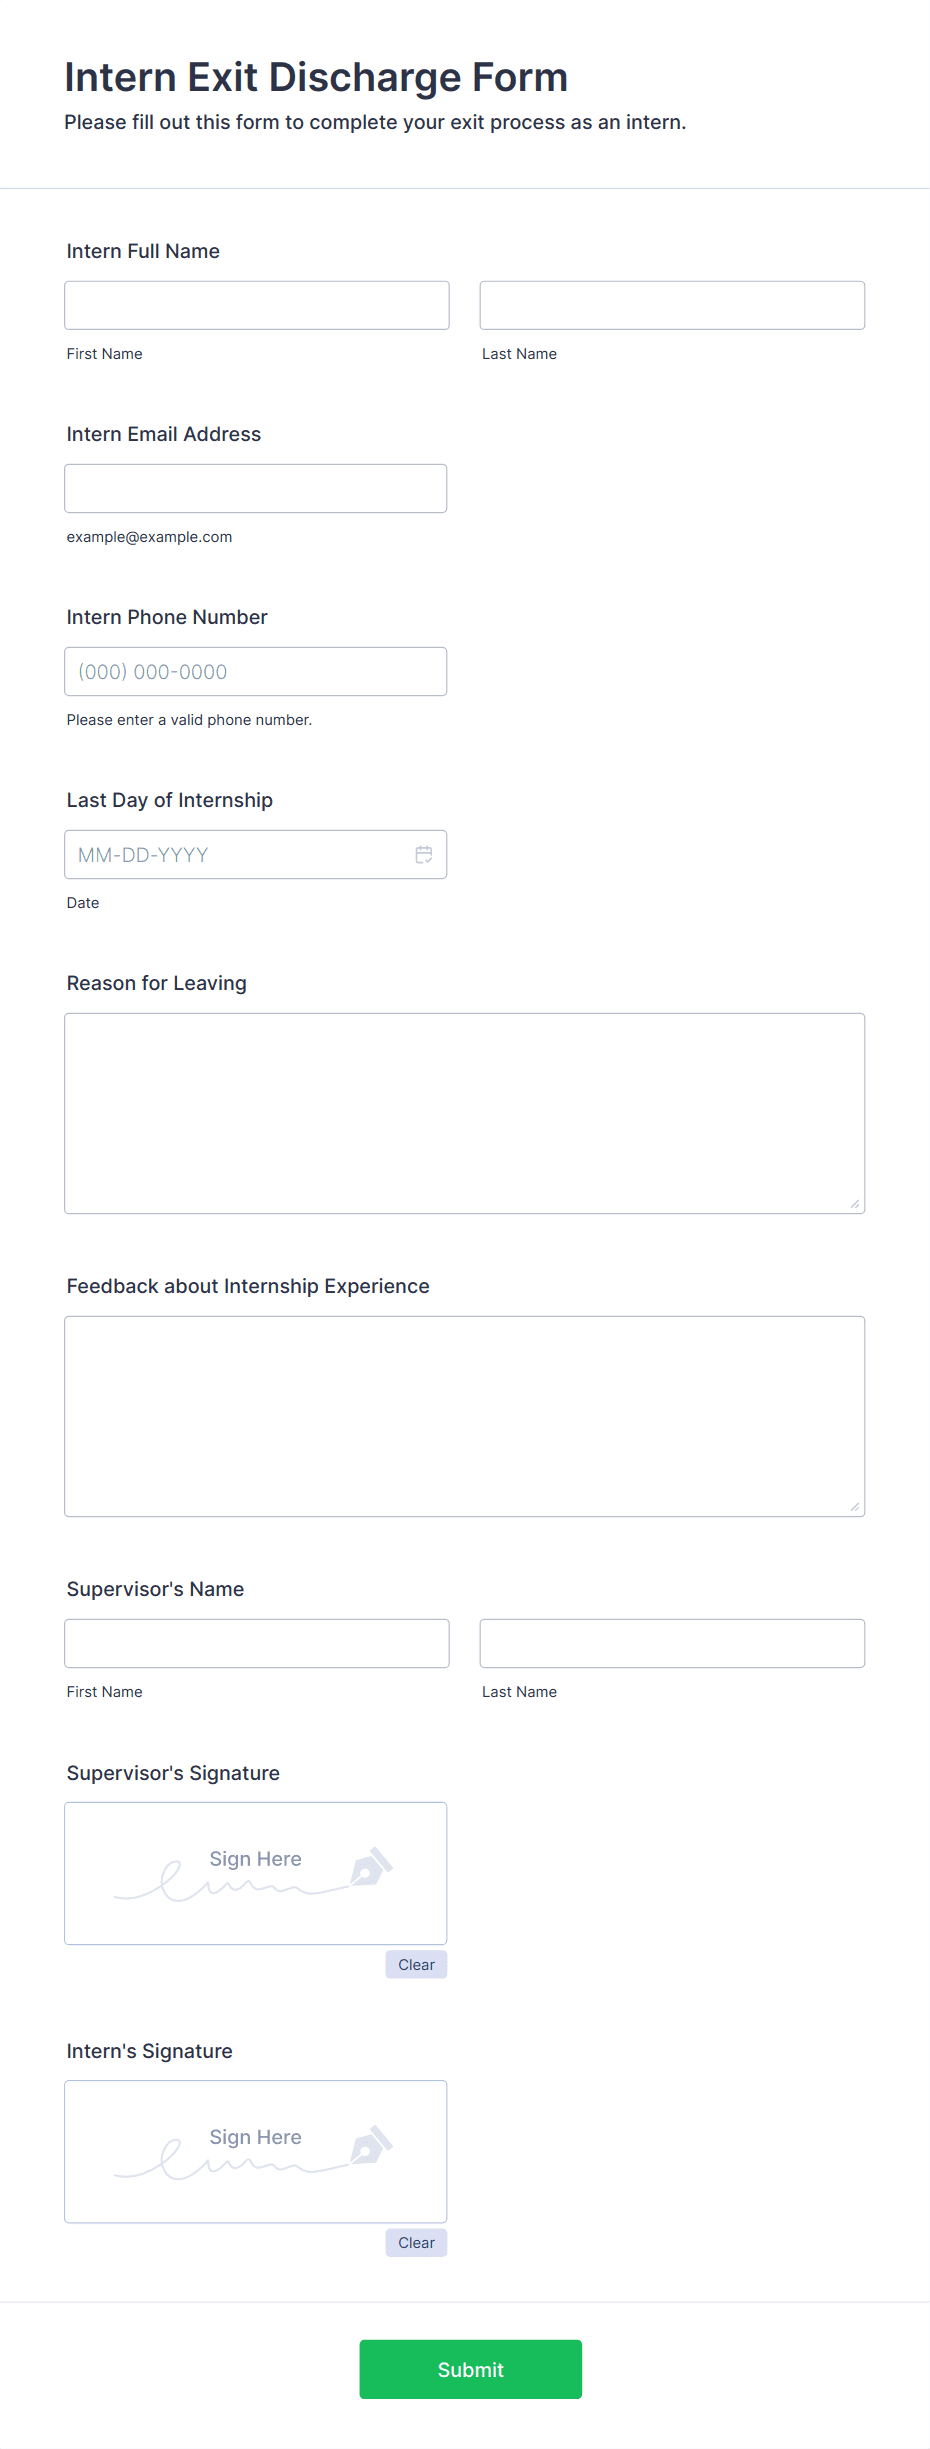Image resolution: width=930 pixels, height=2449 pixels.
Task: Click the Intern Exit Discharge Form heading
Action: point(316,78)
